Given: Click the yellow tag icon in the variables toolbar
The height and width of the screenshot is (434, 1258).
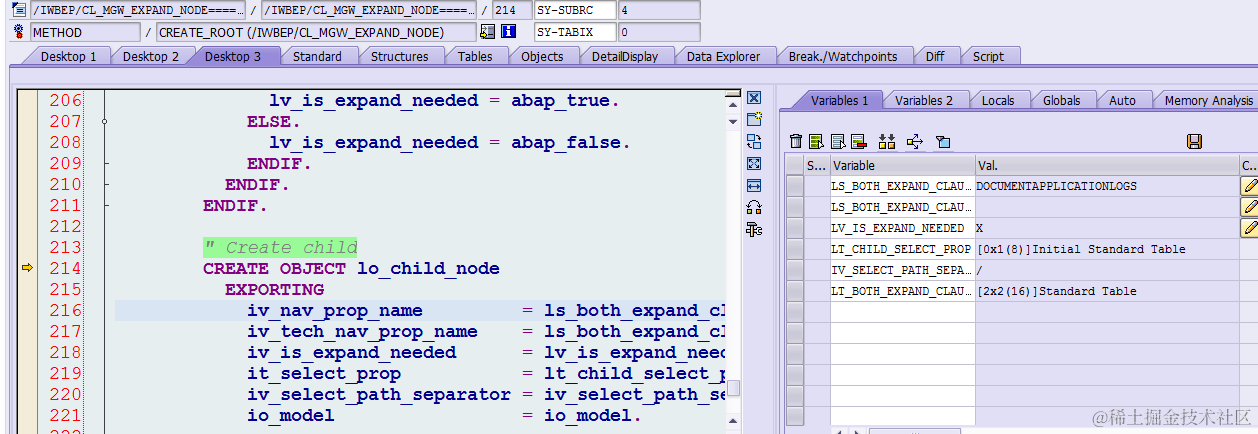Looking at the screenshot, I should 942,141.
